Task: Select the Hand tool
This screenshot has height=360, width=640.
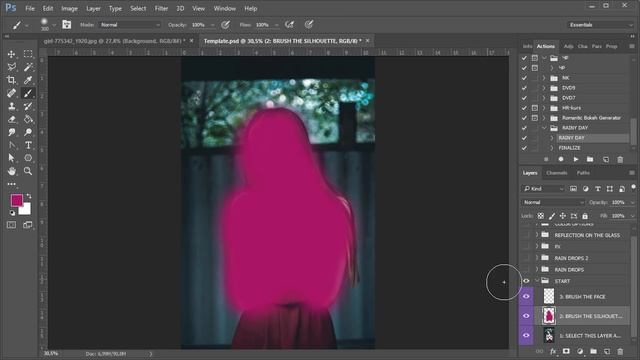Action: [x=11, y=171]
